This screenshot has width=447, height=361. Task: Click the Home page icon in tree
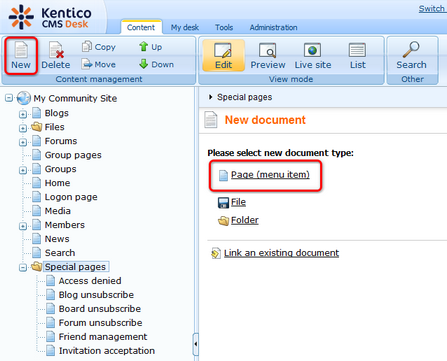tap(37, 183)
